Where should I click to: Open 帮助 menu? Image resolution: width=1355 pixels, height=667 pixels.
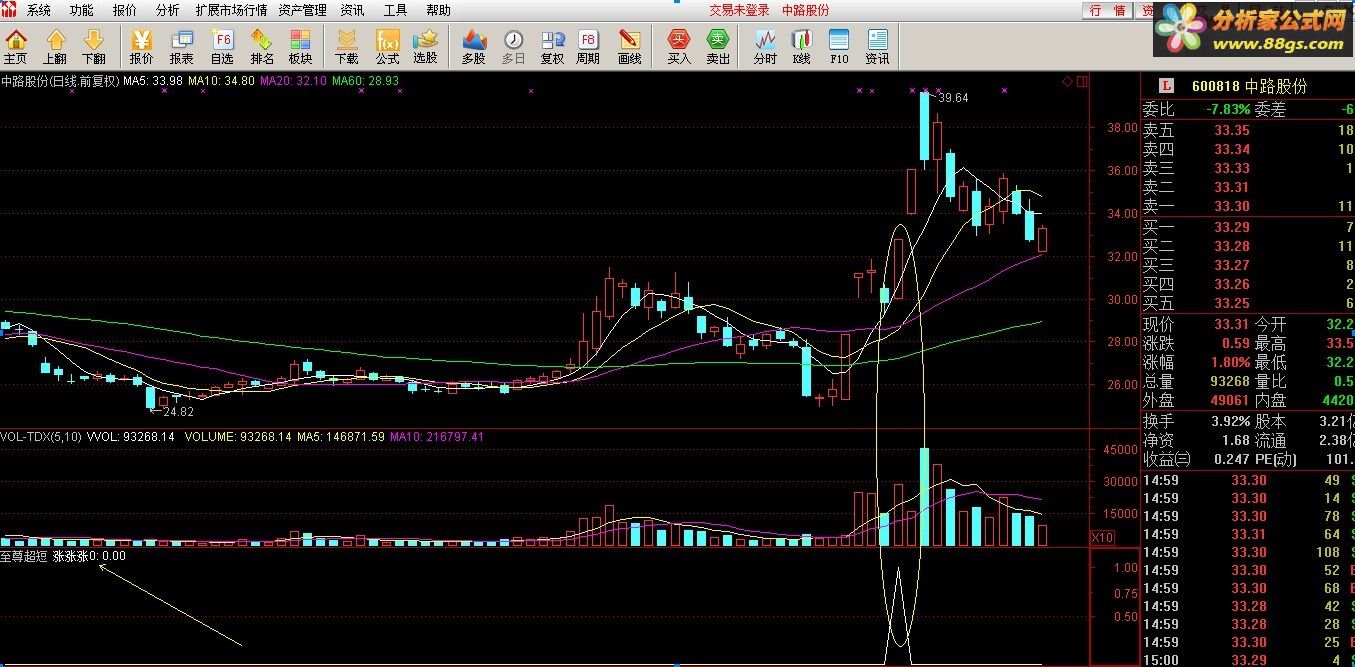(438, 10)
